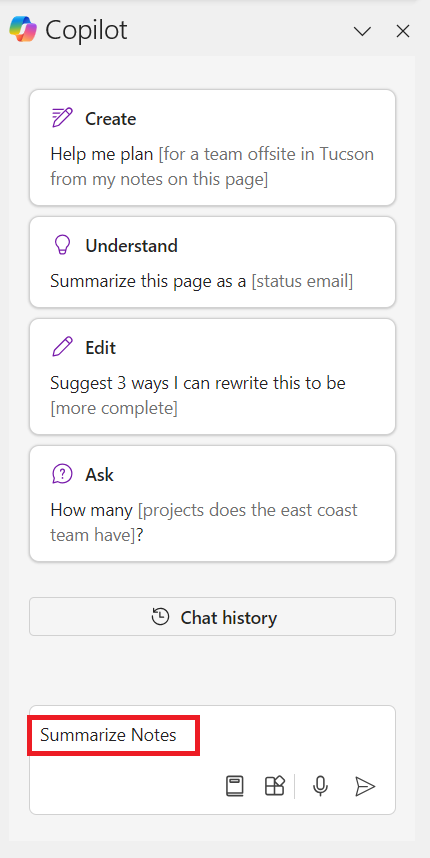Image resolution: width=430 pixels, height=858 pixels.
Task: Close the Copilot pane
Action: click(403, 32)
